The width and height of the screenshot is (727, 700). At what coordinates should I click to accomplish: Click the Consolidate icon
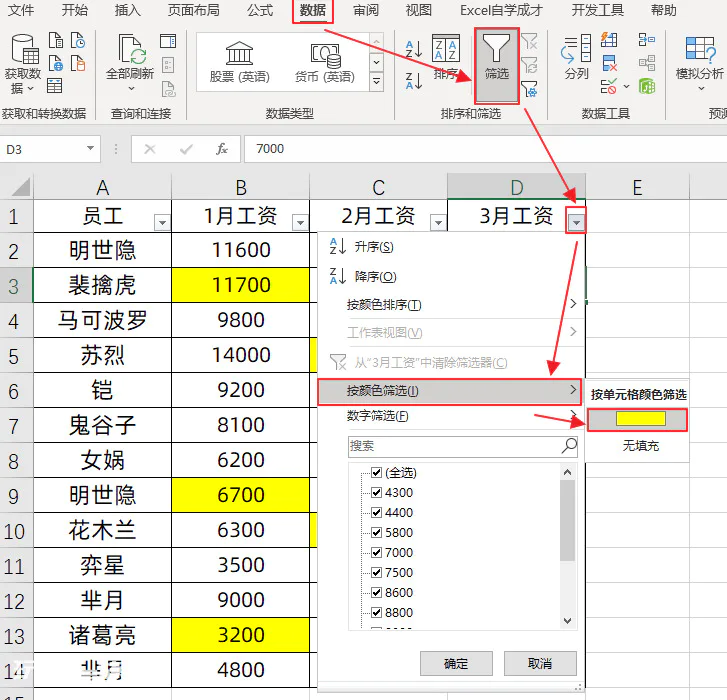point(647,40)
